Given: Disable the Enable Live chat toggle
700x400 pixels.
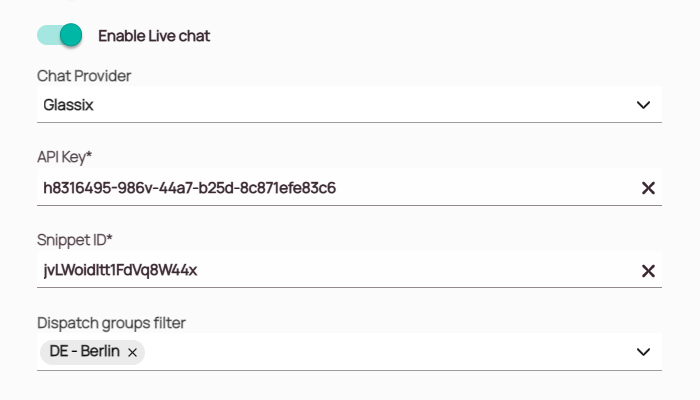Looking at the screenshot, I should (59, 36).
